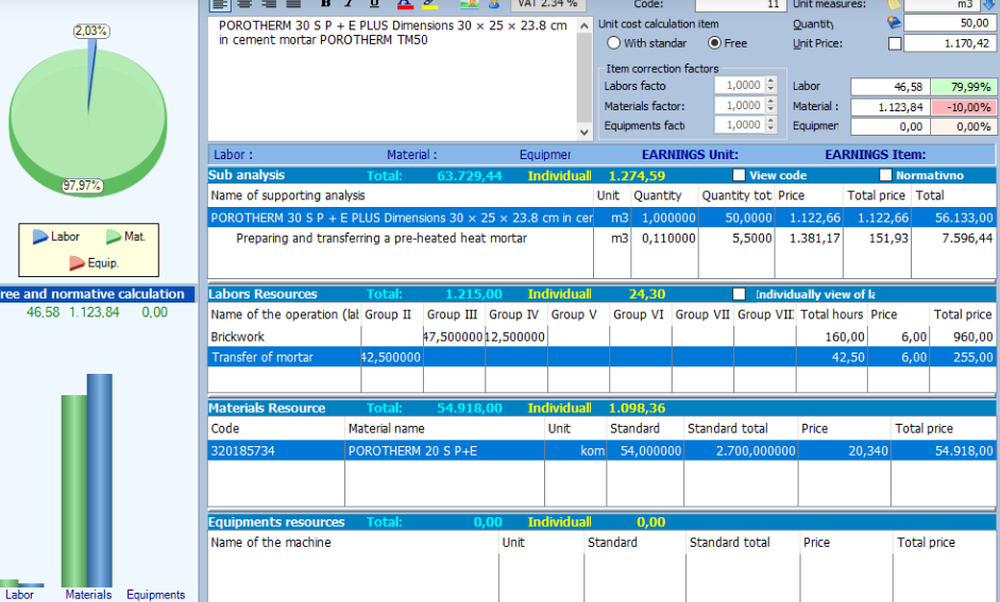This screenshot has height=602, width=1000.
Task: Click the Equip. legend marker
Action: (x=77, y=263)
